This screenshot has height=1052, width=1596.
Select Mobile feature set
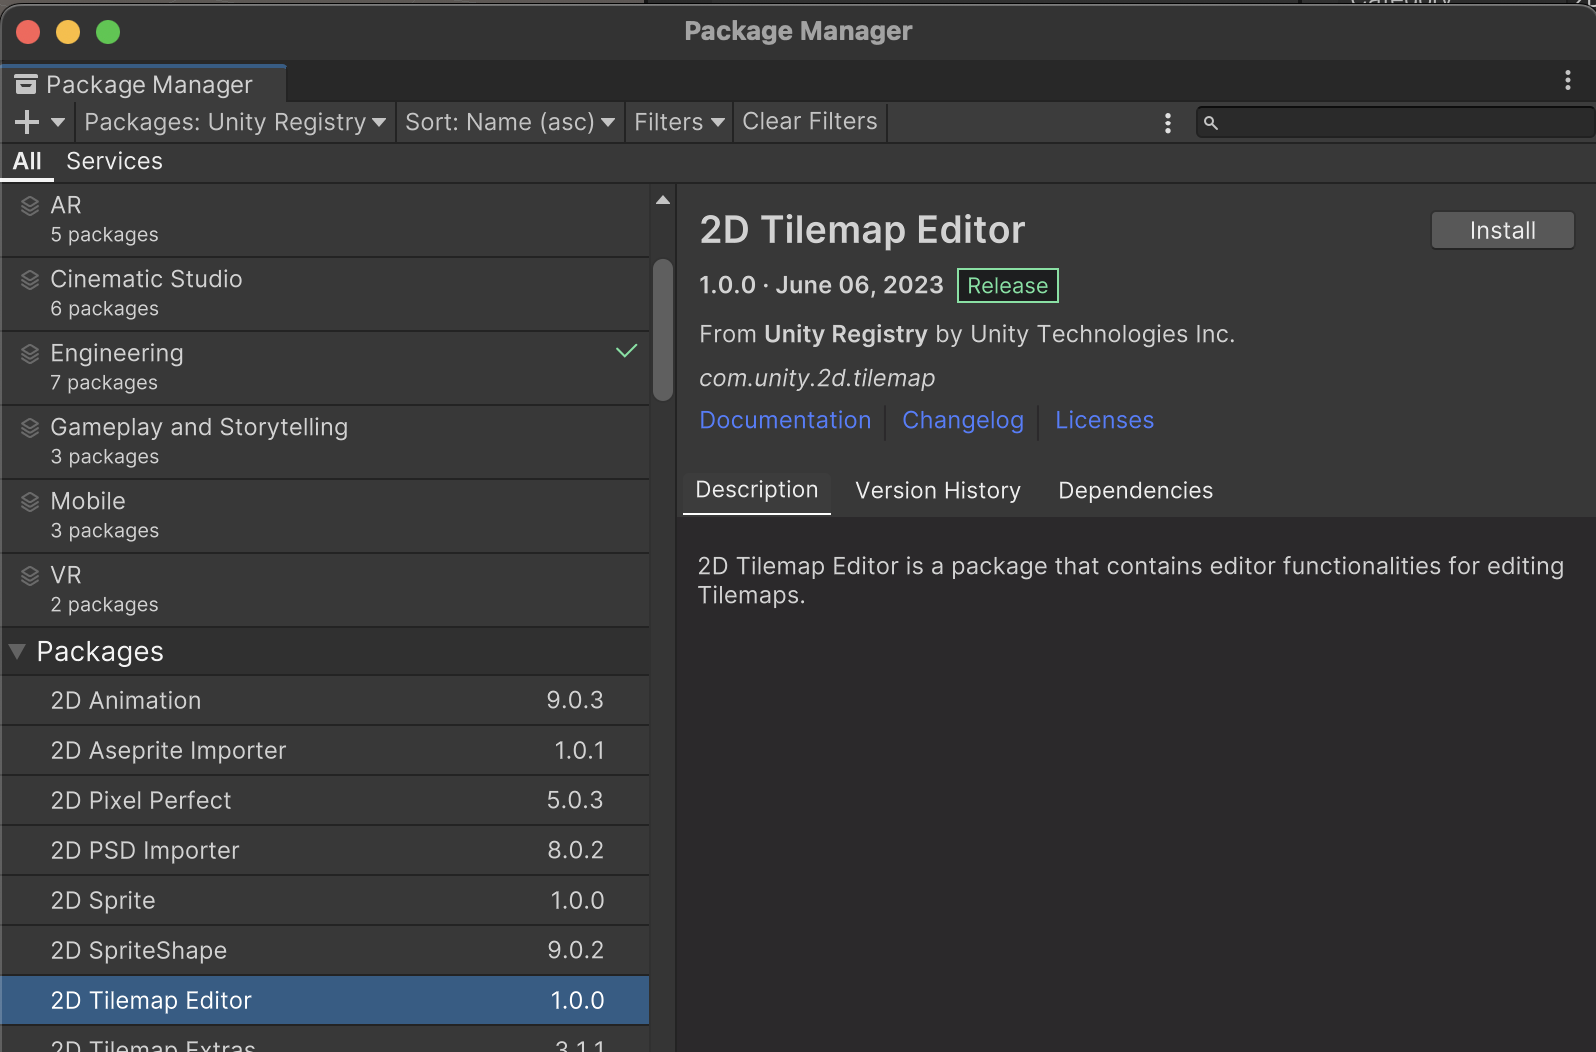pos(325,516)
